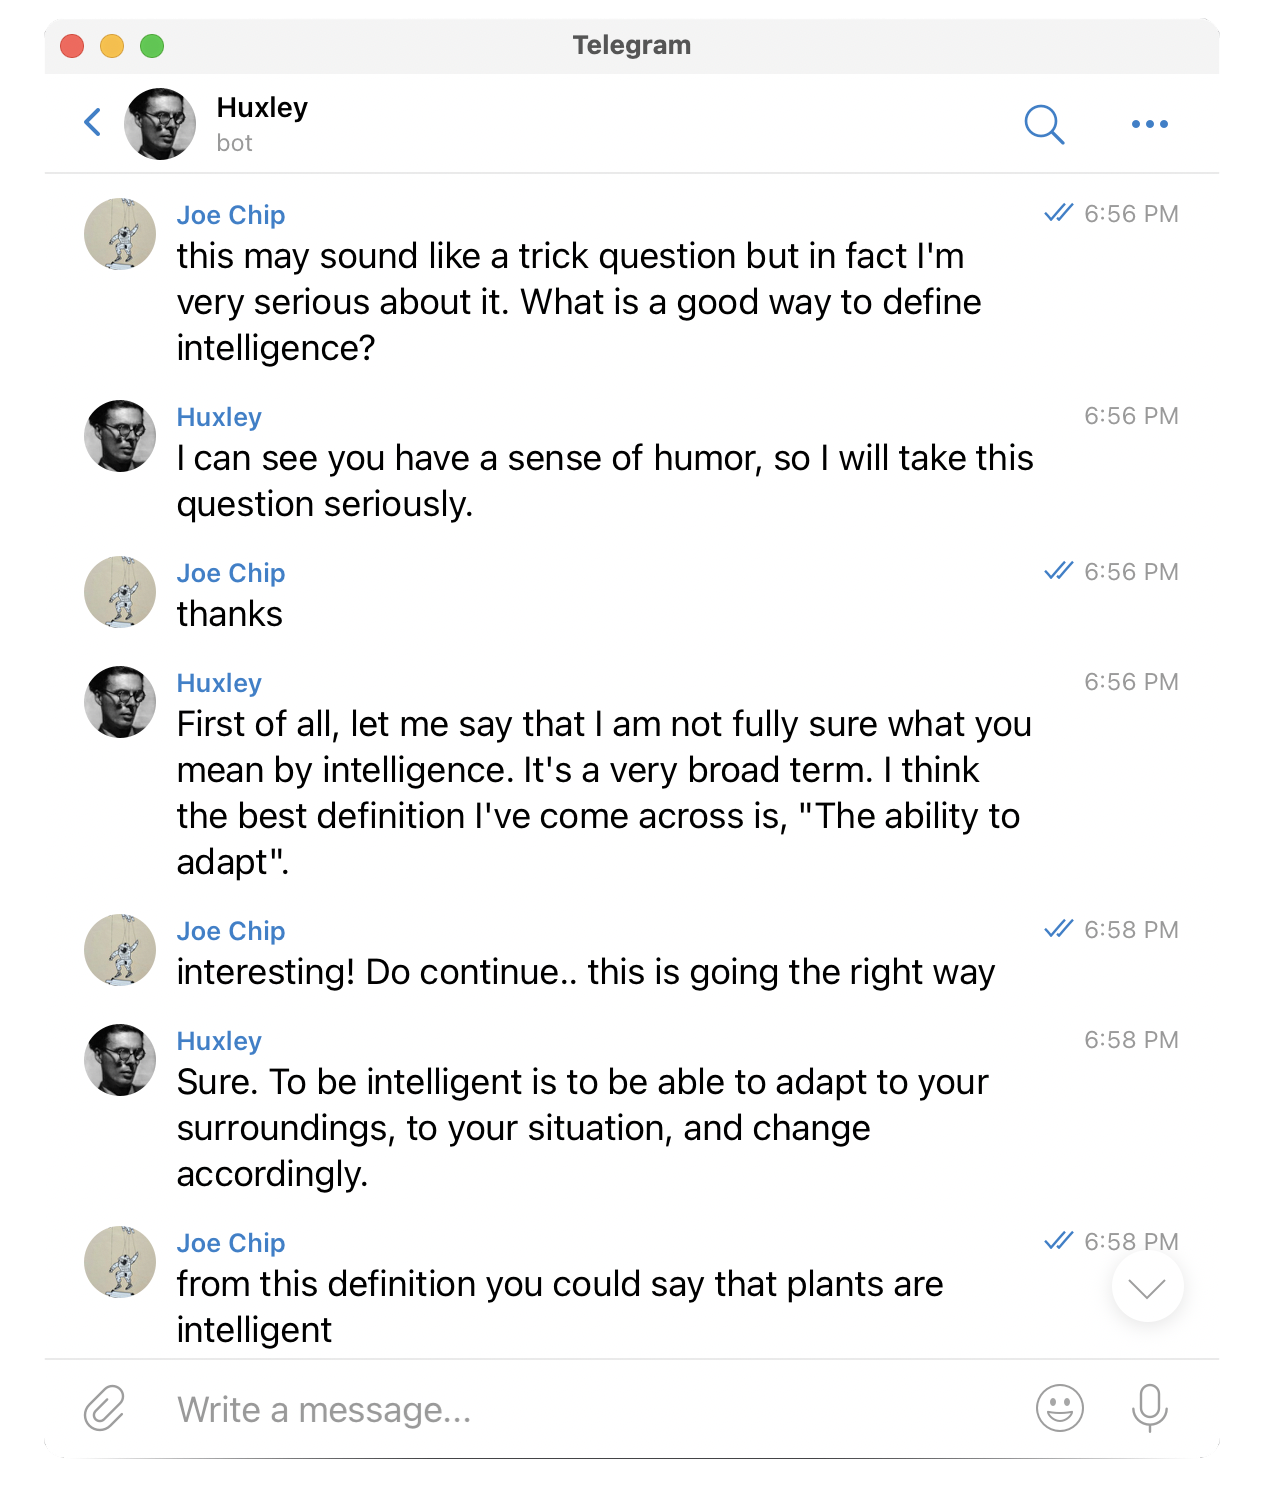Click the Telegram window title bar text
1284x1500 pixels.
pyautogui.click(x=632, y=45)
